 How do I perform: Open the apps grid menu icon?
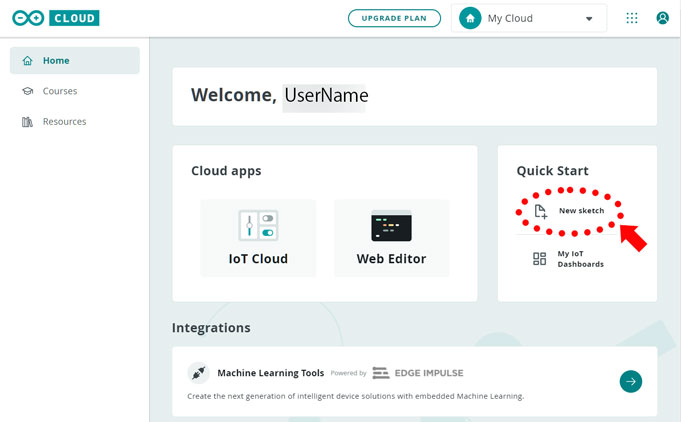632,18
